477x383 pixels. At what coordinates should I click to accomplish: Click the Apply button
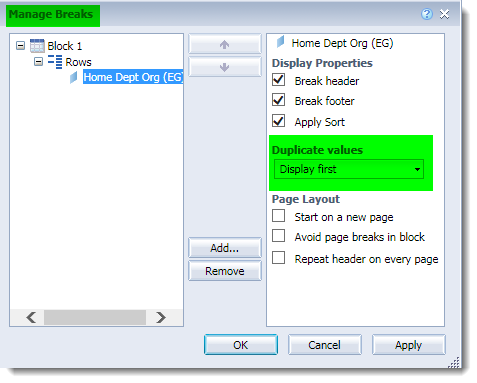pos(409,345)
